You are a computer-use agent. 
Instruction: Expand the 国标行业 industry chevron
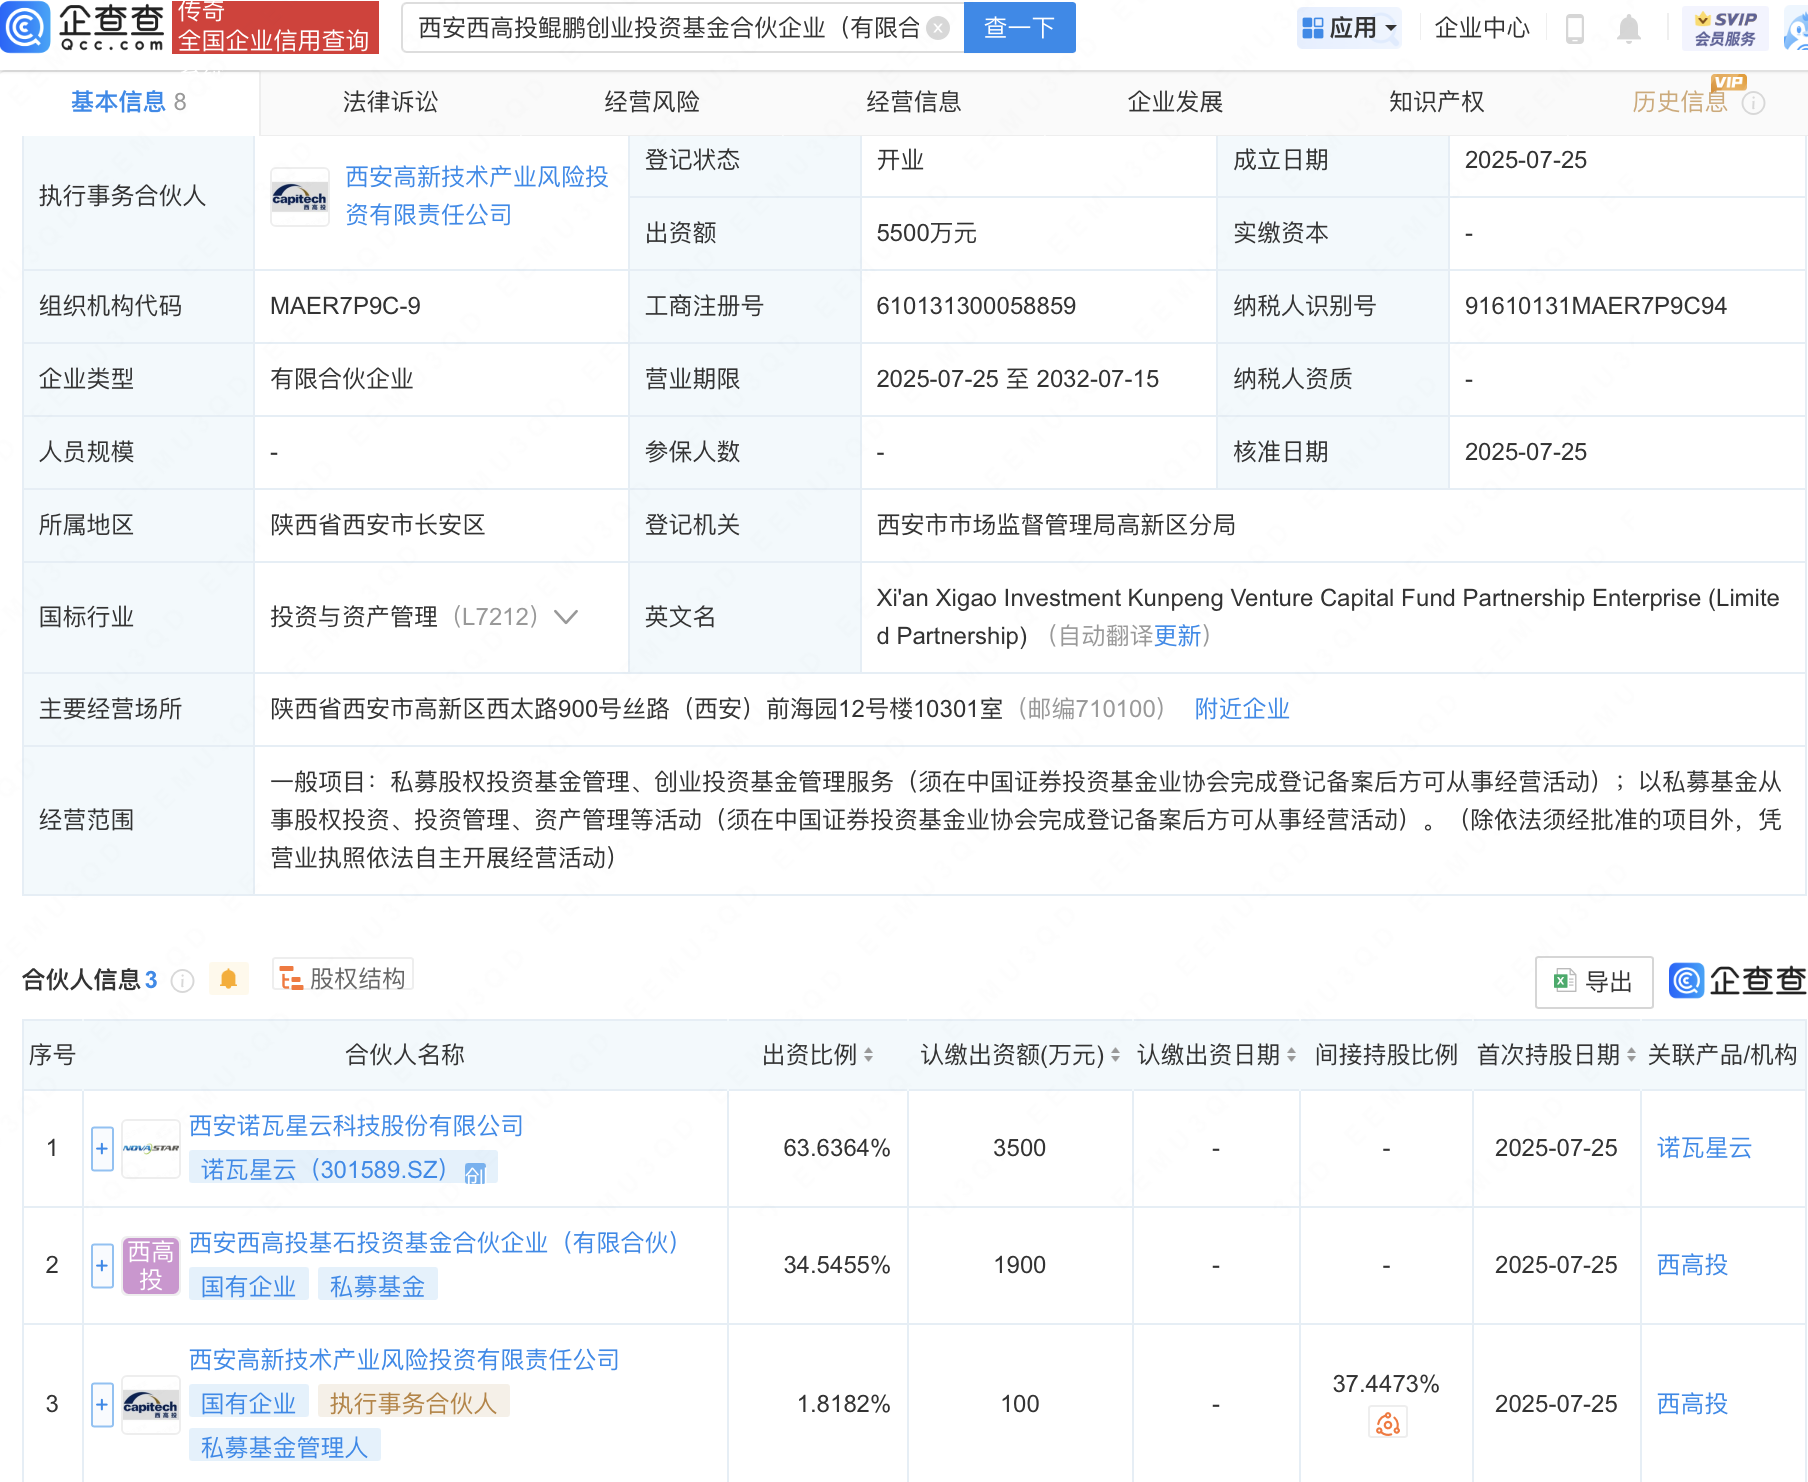tap(566, 617)
